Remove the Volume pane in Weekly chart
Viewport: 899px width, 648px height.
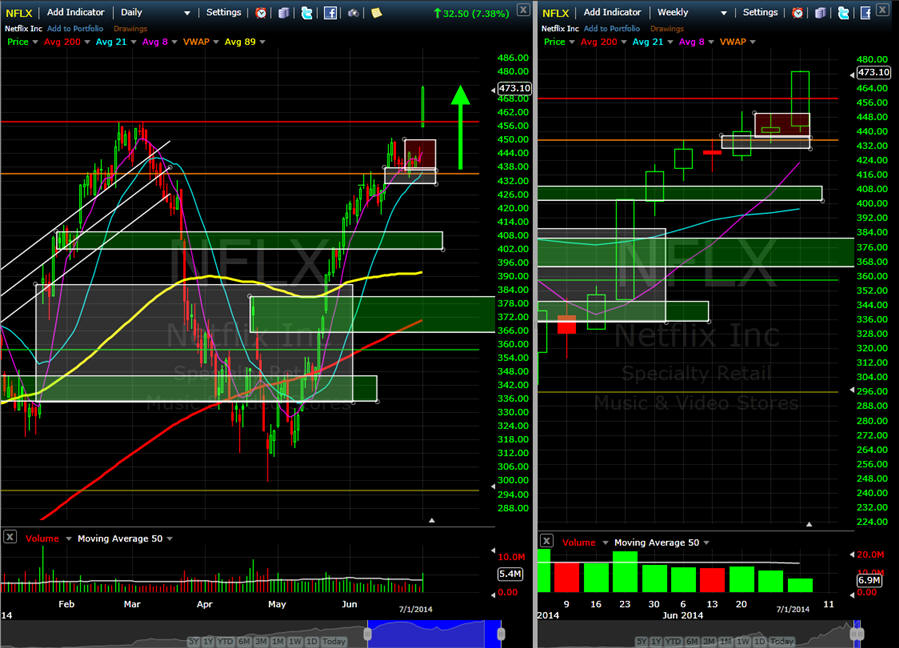point(546,541)
